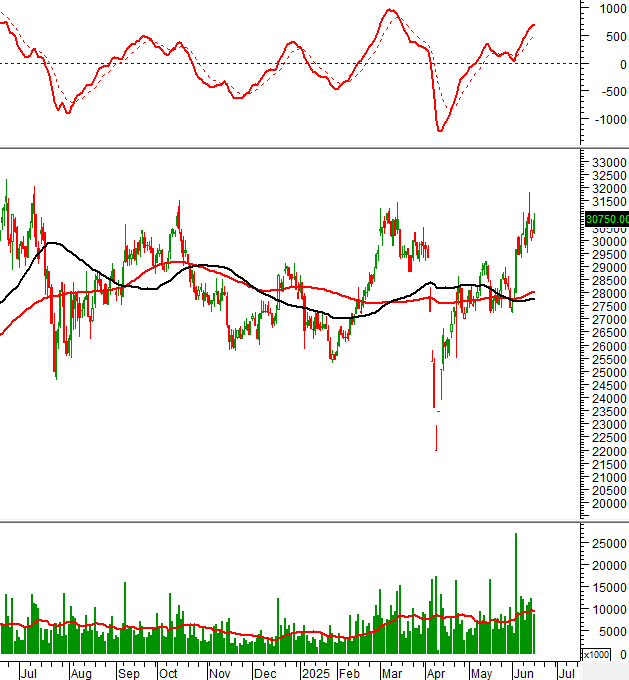The height and width of the screenshot is (680, 629).
Task: Click the 26500 price axis label
Action: pyautogui.click(x=609, y=333)
